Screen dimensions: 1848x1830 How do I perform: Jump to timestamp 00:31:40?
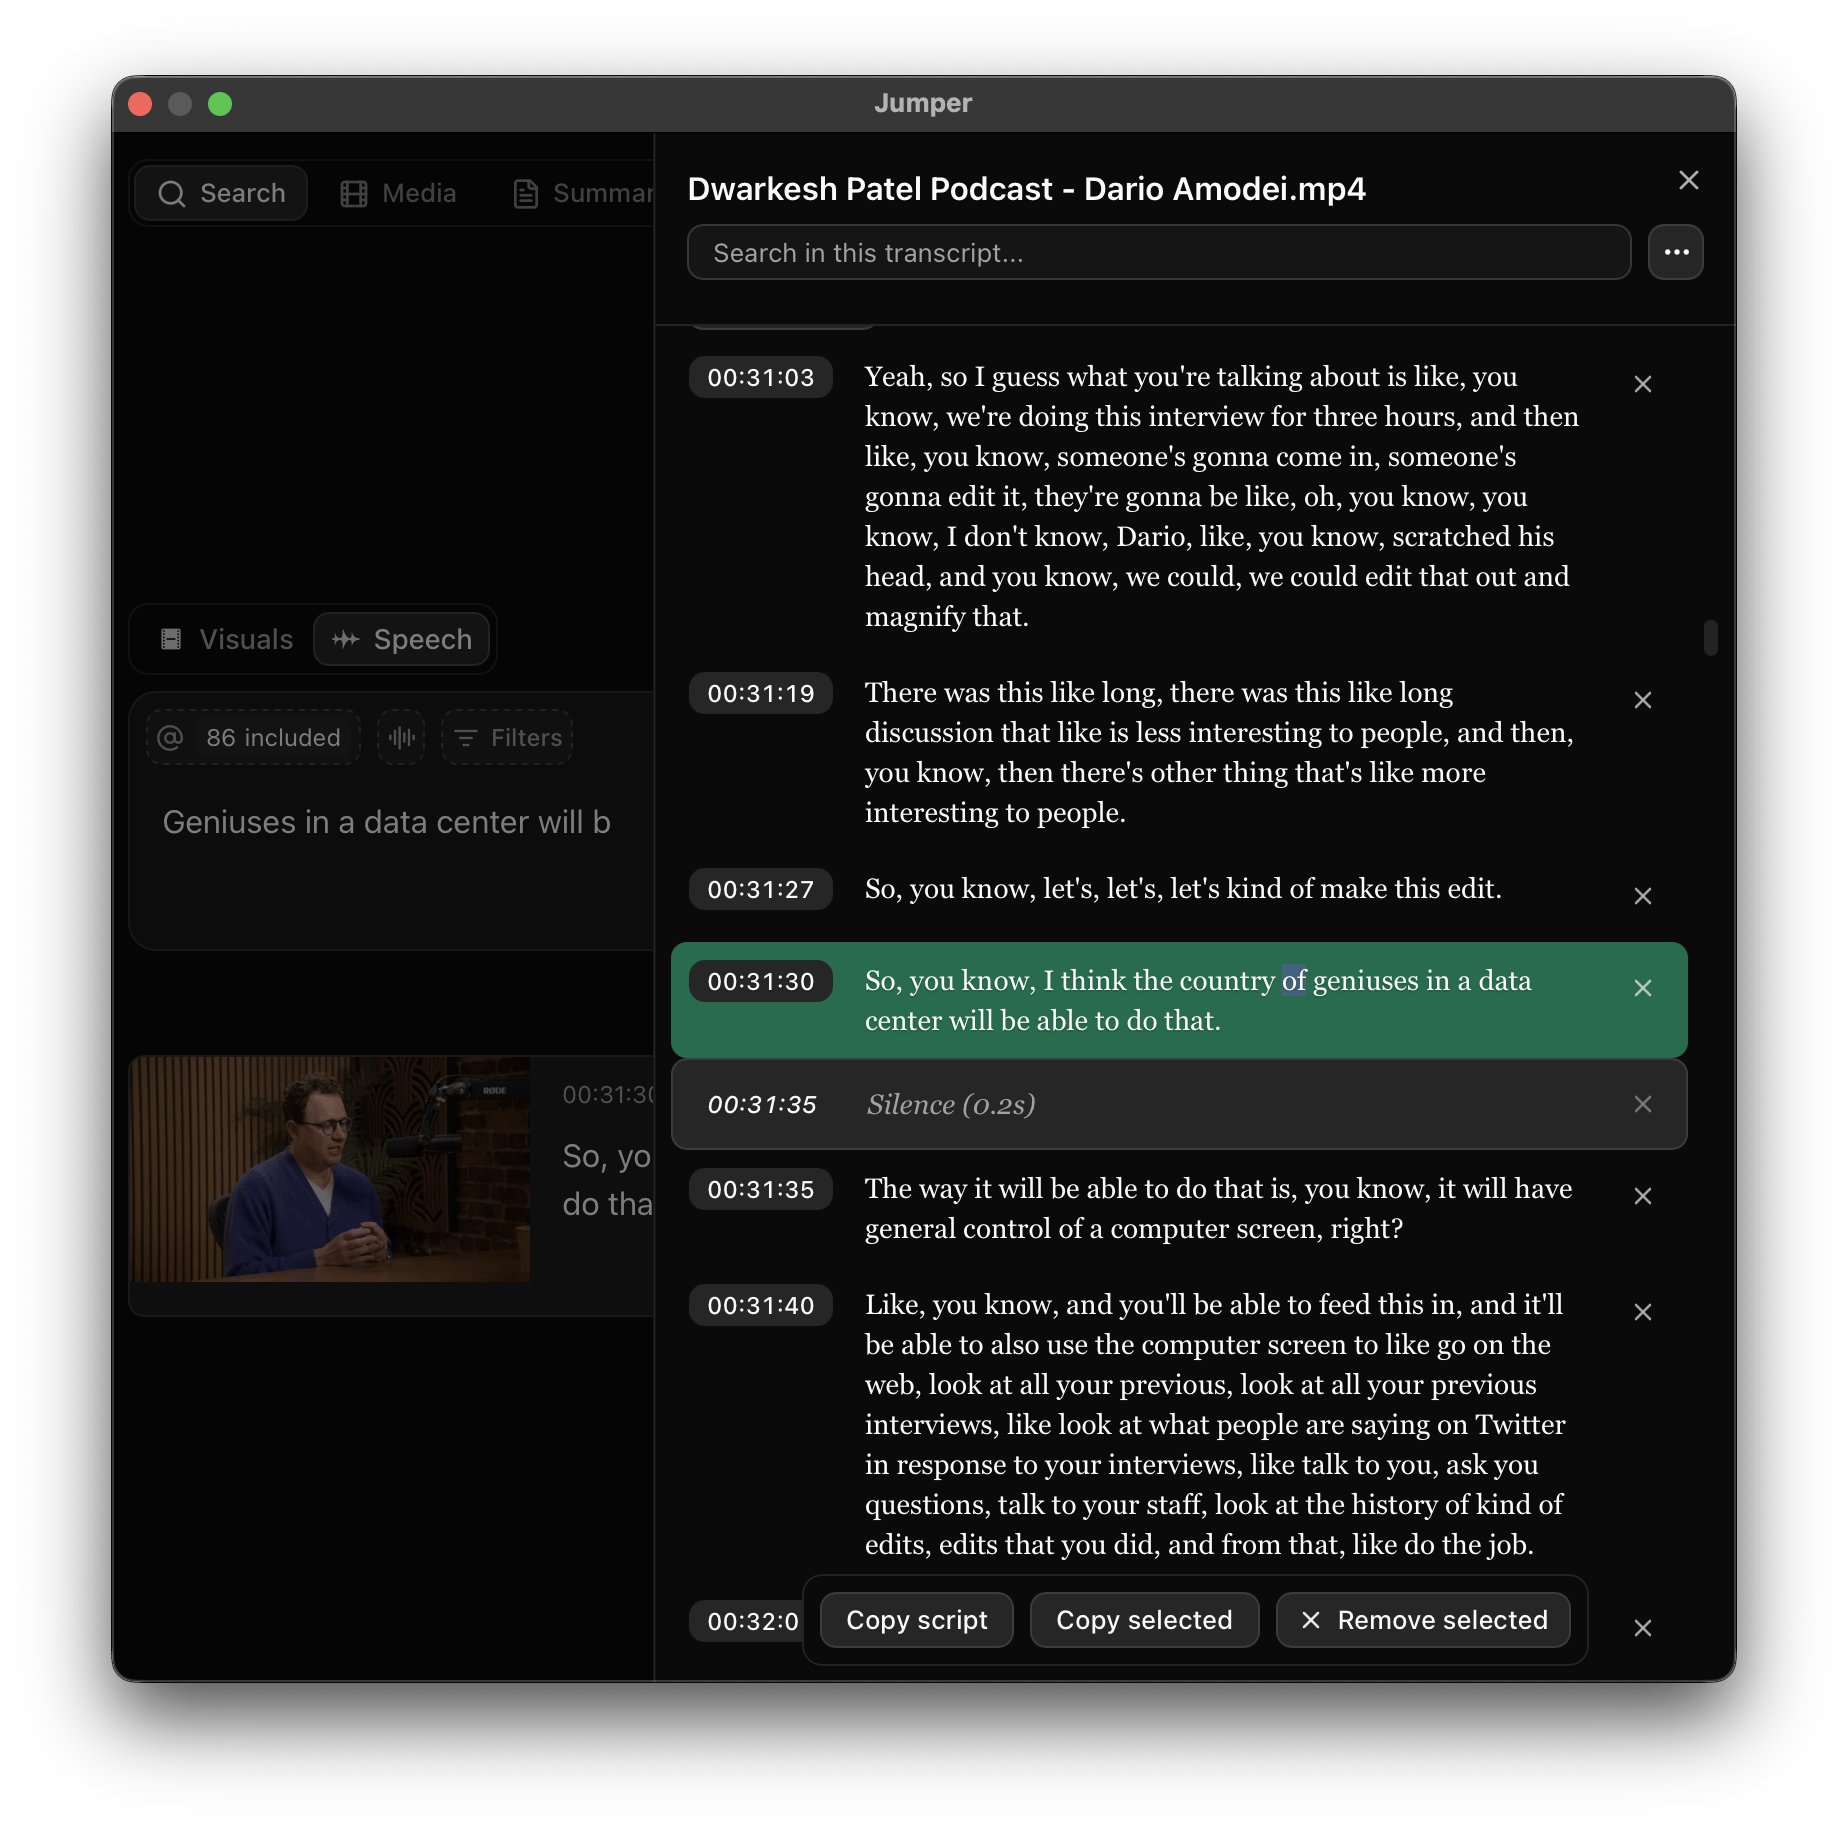click(760, 1305)
